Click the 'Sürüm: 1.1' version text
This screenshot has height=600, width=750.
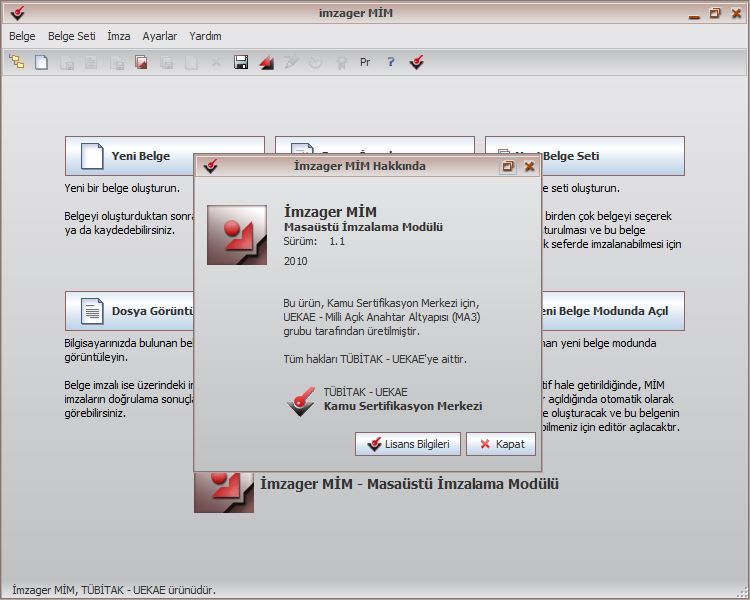pos(314,241)
